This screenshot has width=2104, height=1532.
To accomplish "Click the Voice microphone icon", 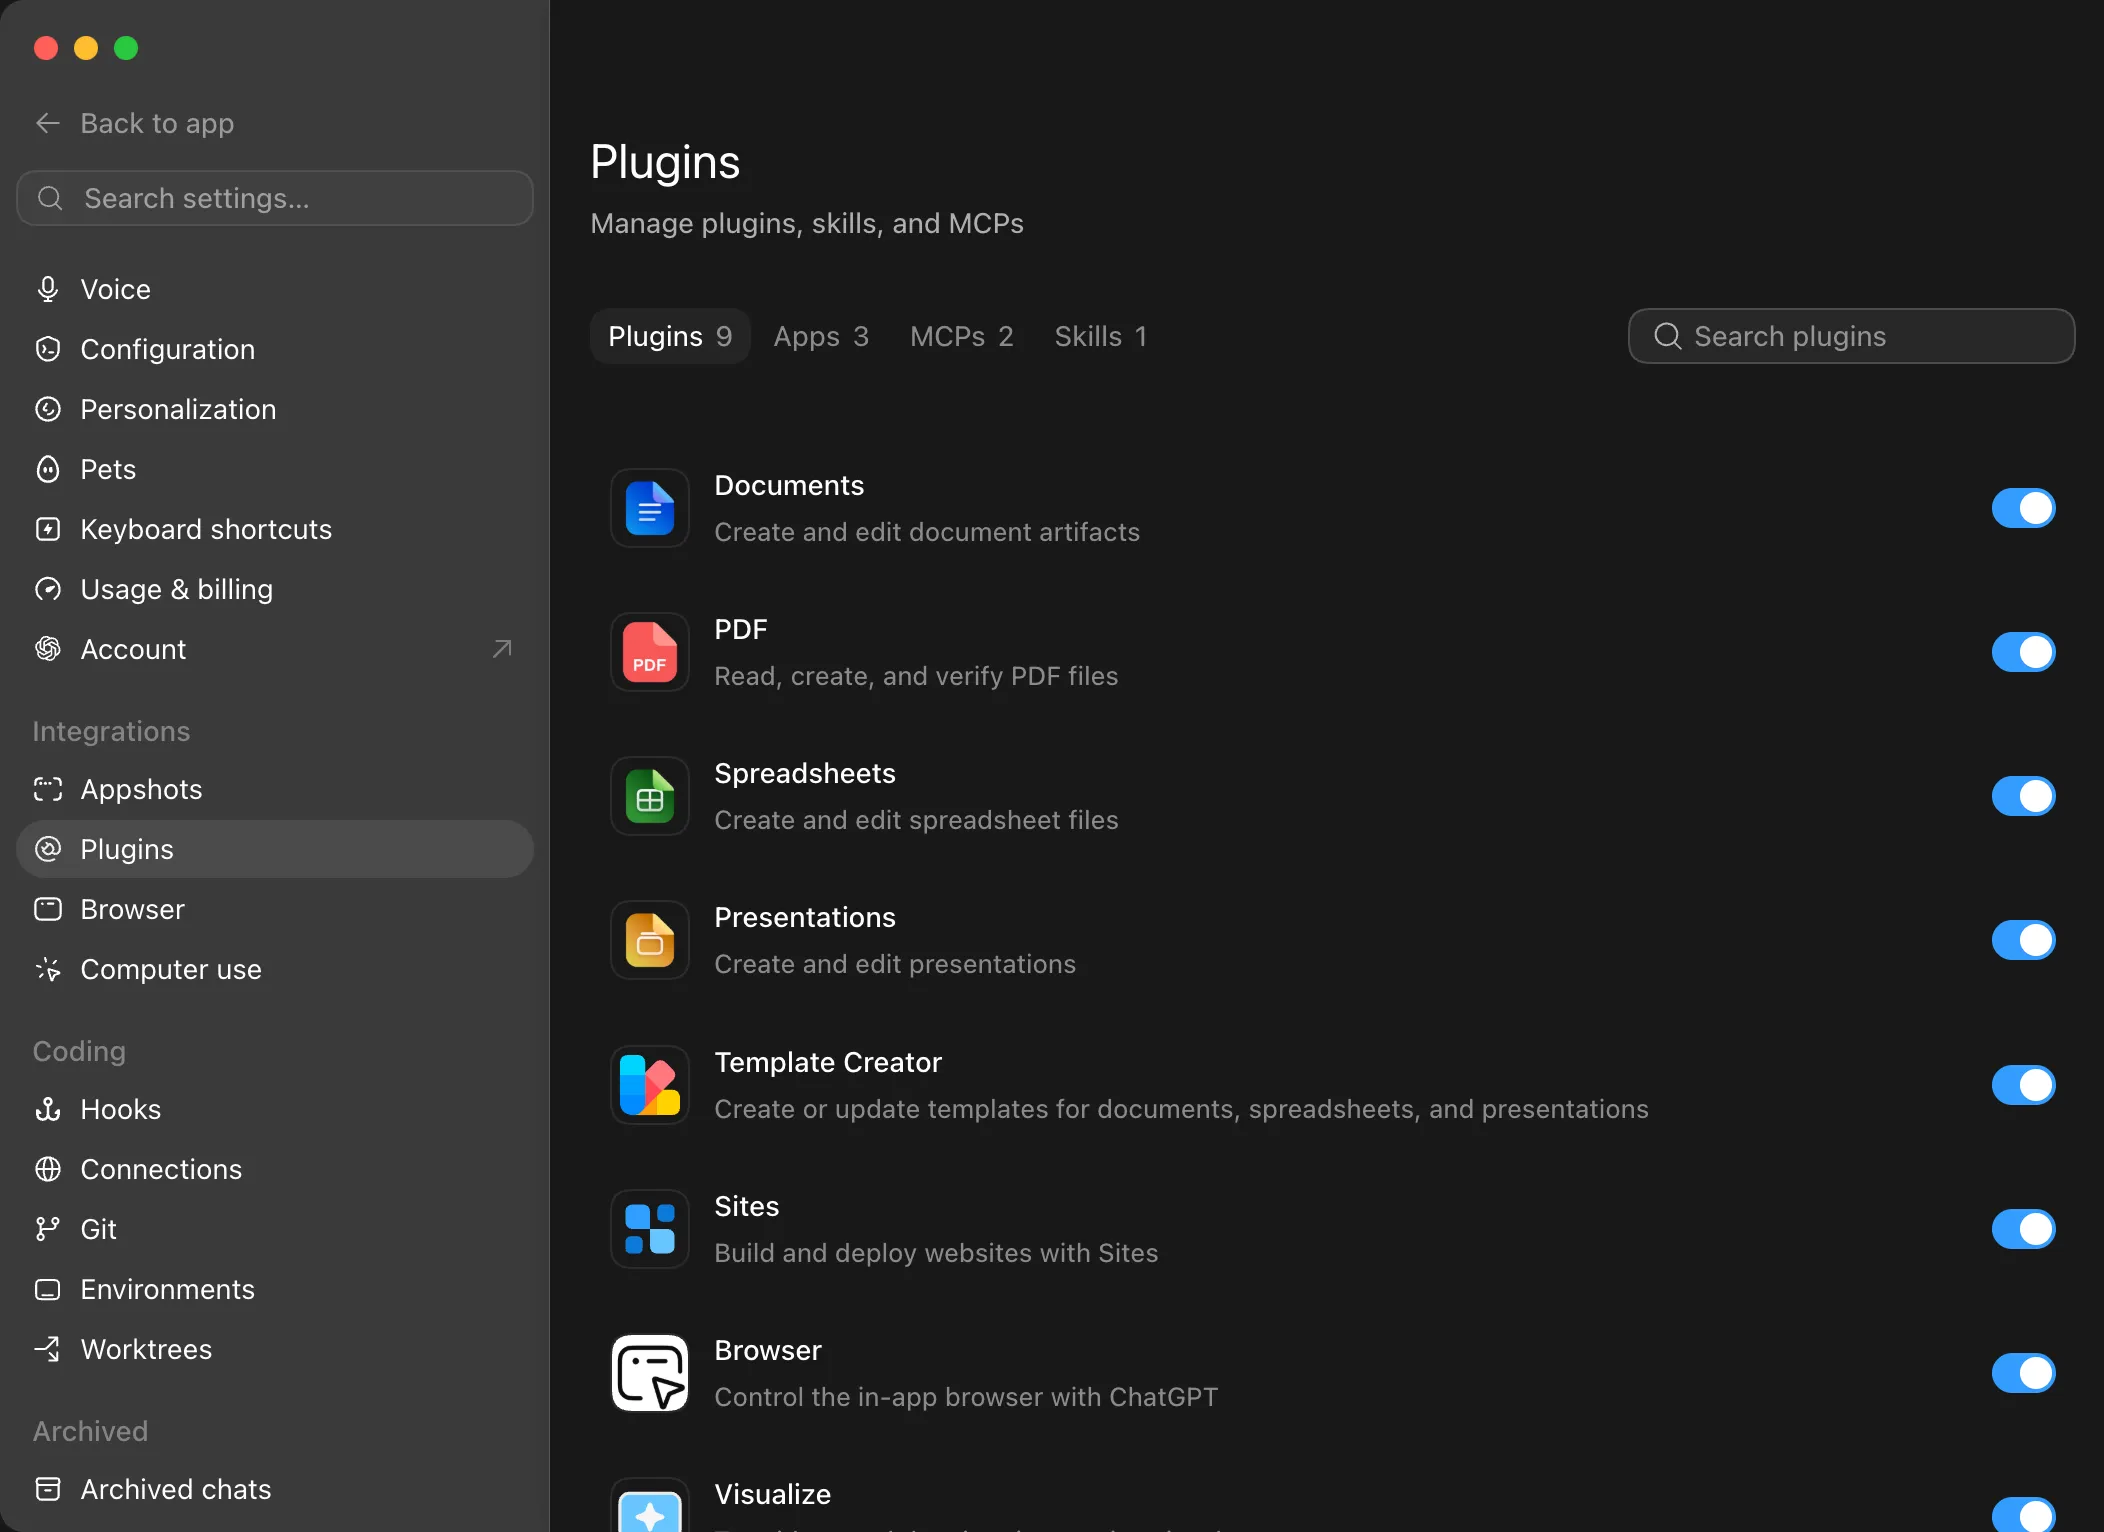I will (x=48, y=289).
